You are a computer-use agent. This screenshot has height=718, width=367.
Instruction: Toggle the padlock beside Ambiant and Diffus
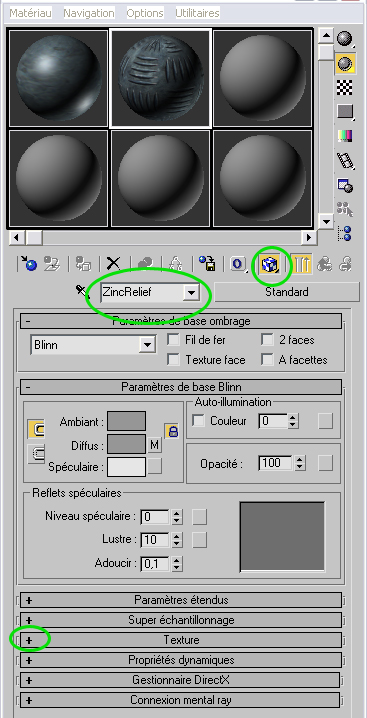tap(172, 432)
